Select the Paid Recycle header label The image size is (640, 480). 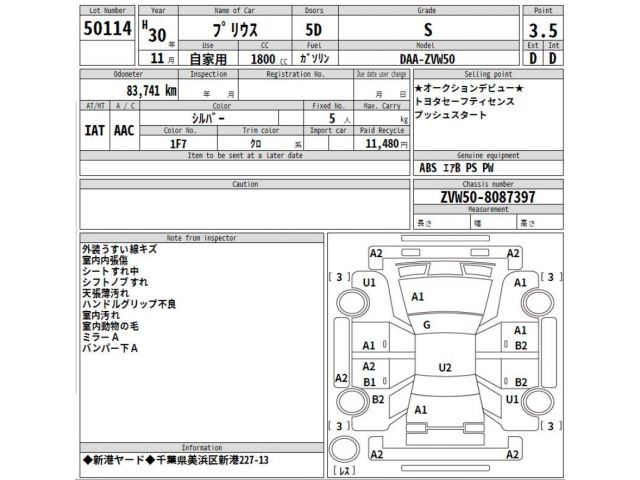pos(382,130)
